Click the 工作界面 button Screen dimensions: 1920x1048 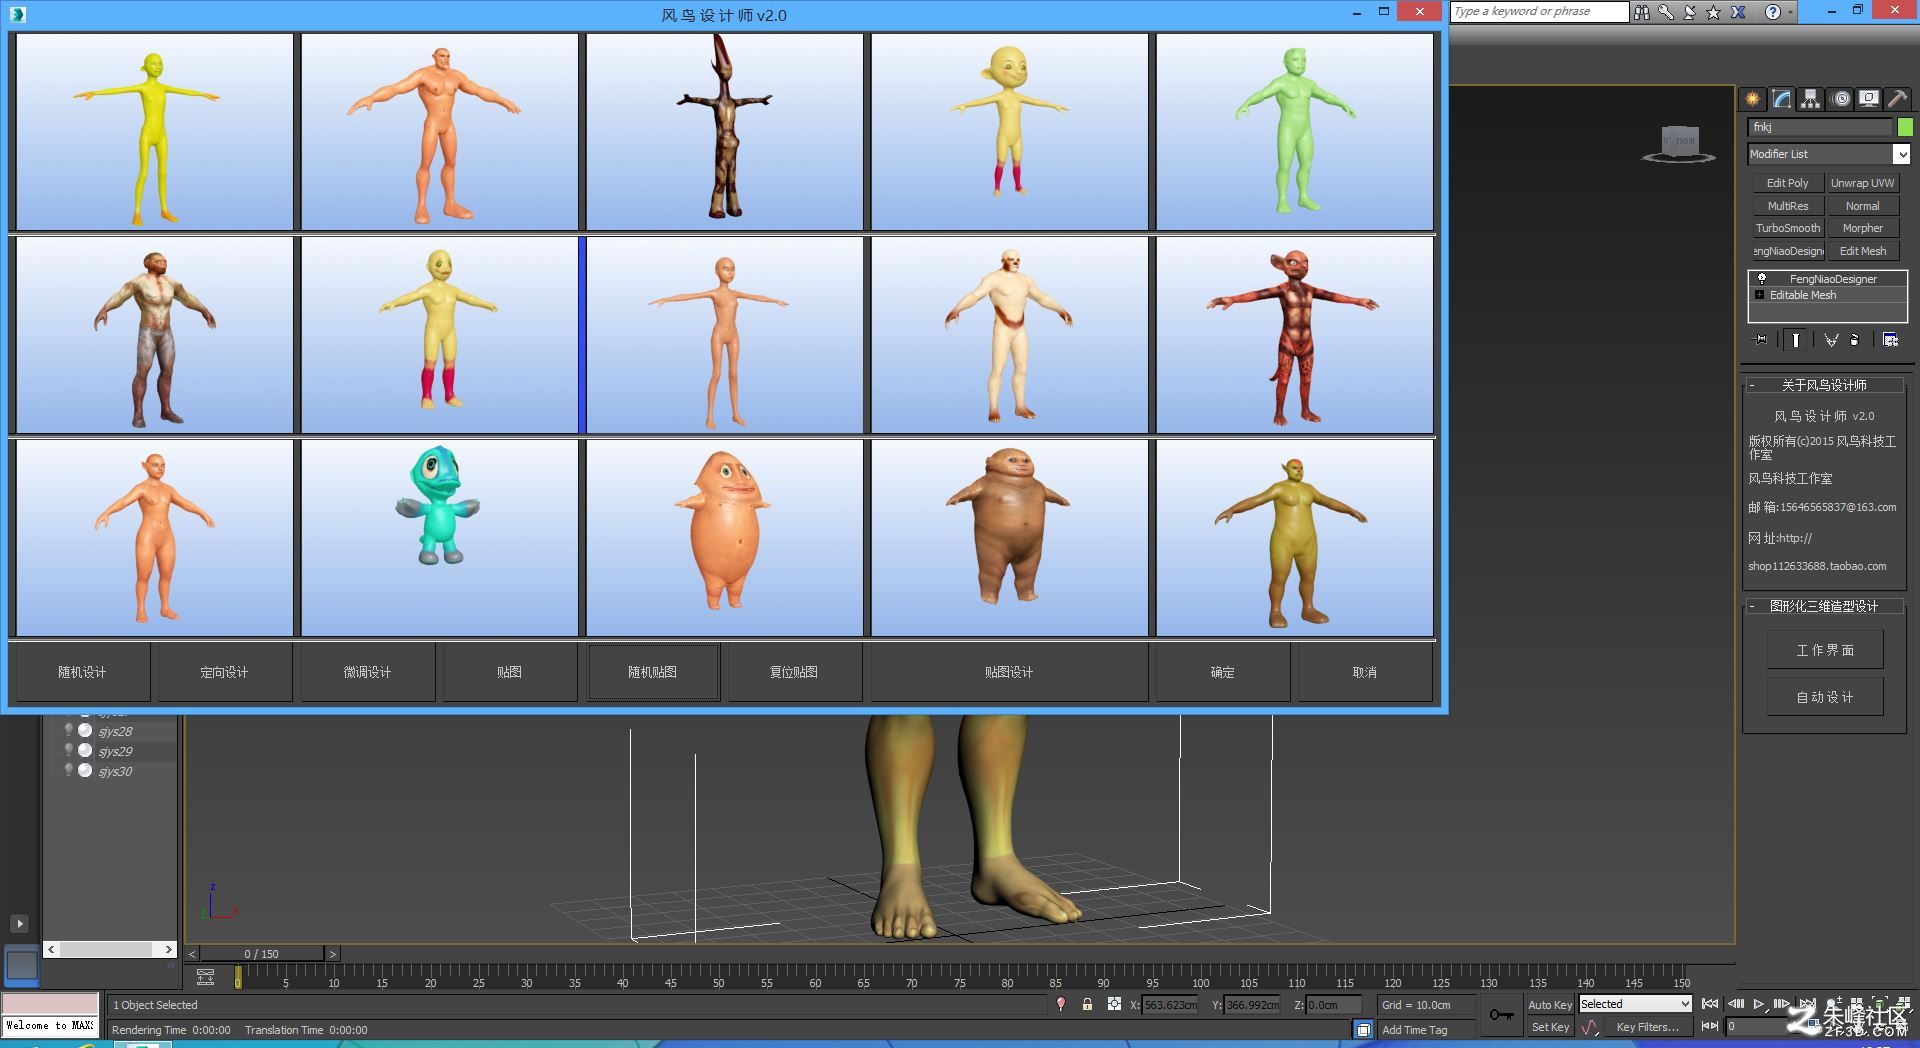point(1825,650)
